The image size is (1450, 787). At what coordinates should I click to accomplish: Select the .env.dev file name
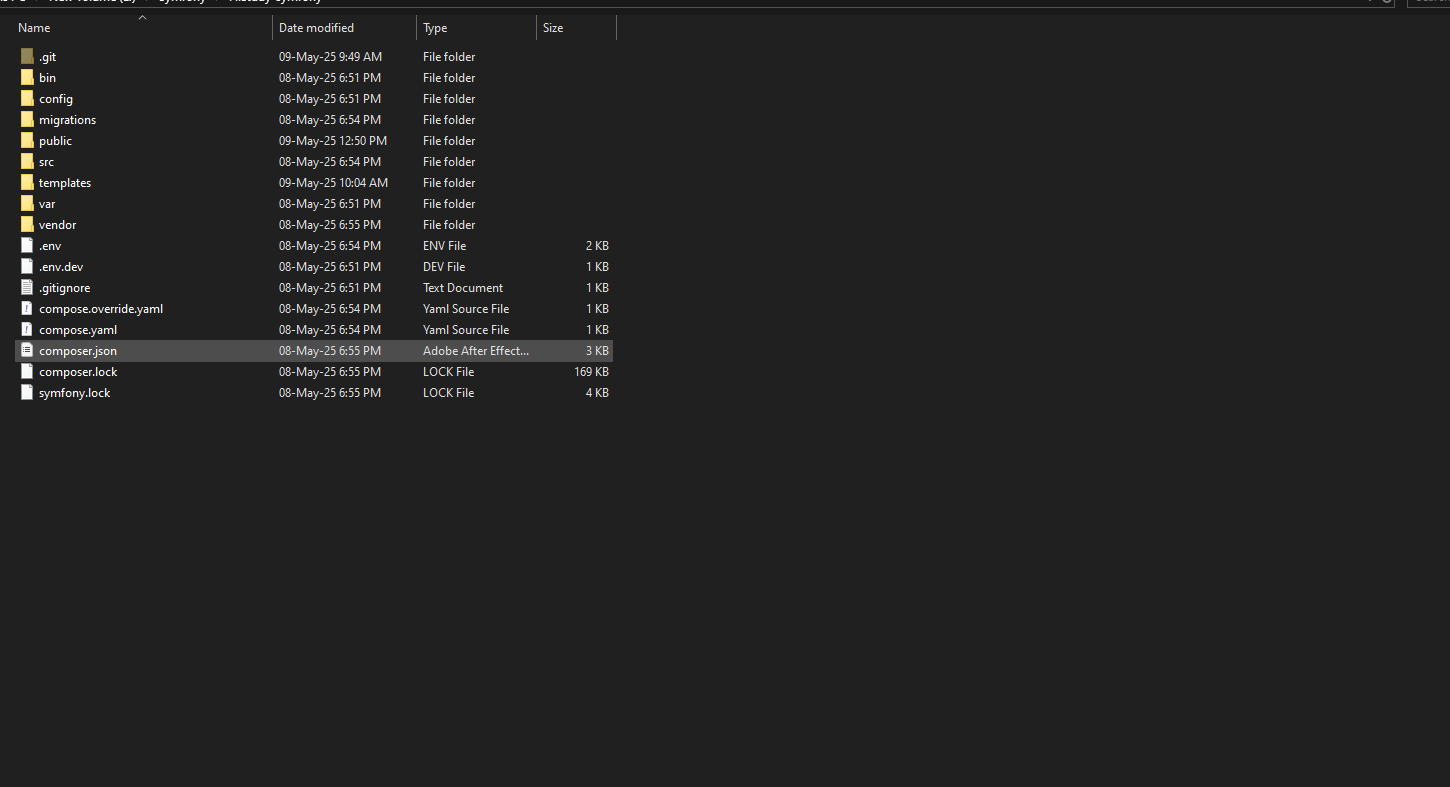click(61, 267)
